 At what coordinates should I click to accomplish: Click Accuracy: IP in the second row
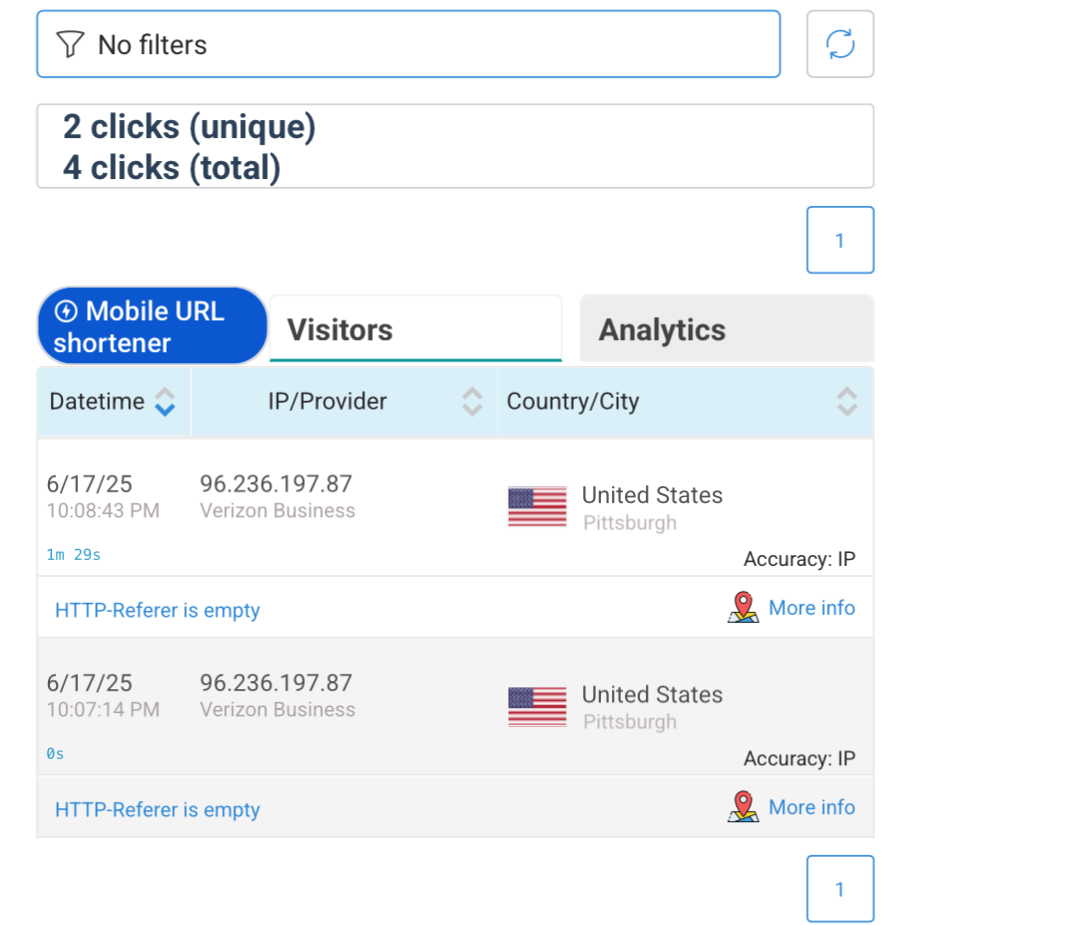coord(799,758)
